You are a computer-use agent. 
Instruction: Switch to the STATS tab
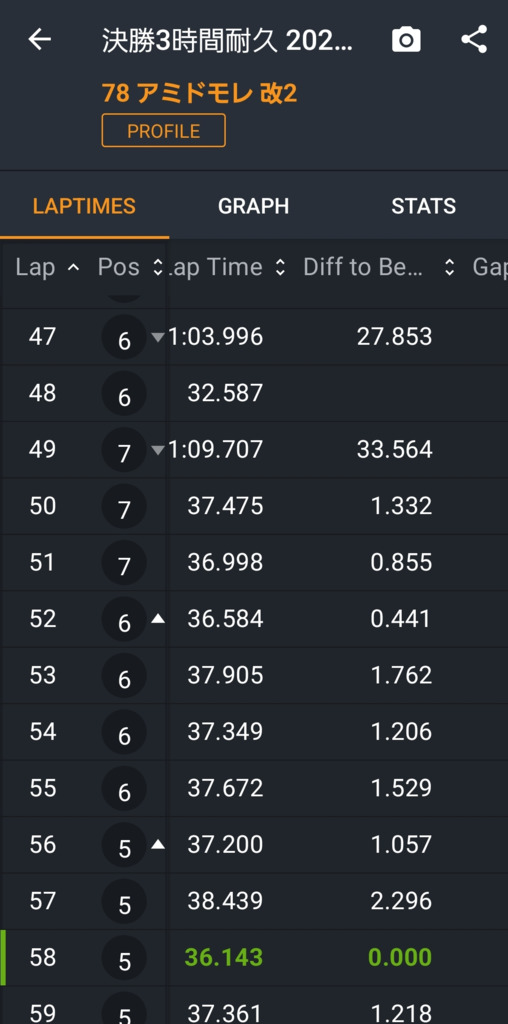(x=423, y=206)
